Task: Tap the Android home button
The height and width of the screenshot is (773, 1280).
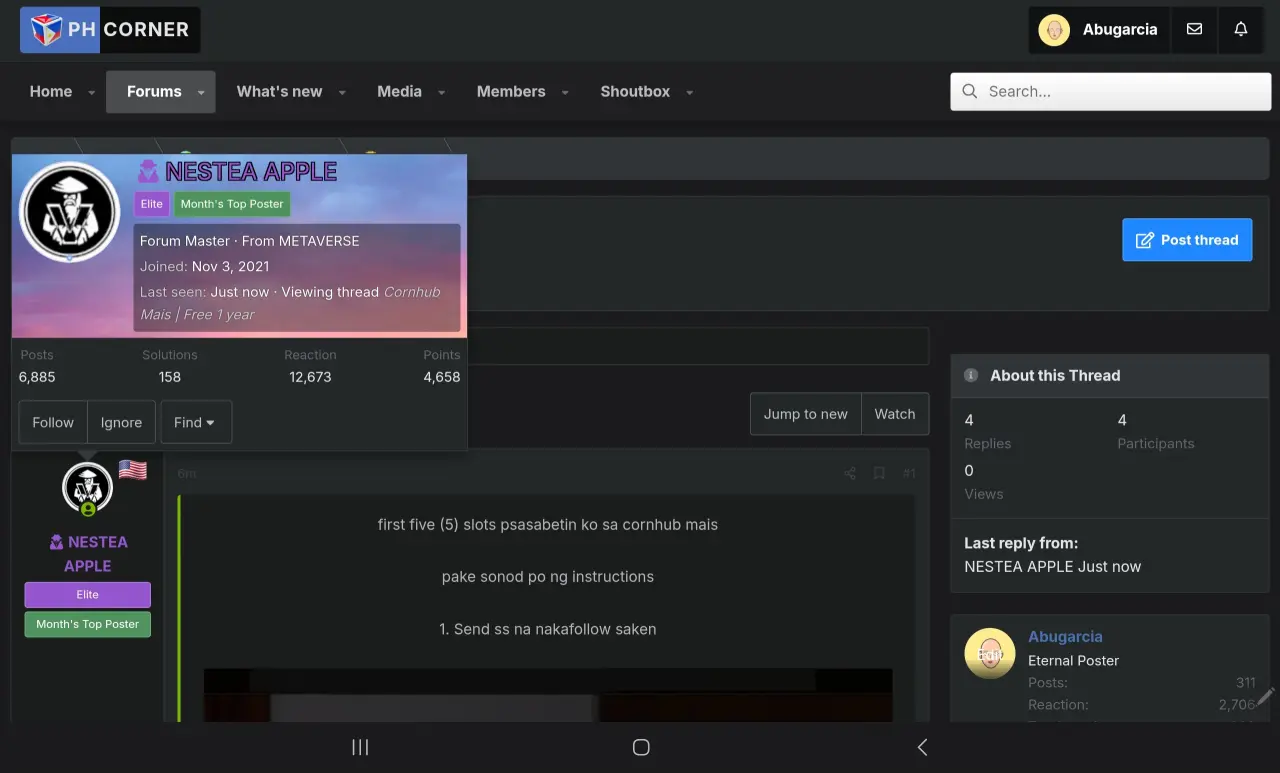Action: tap(642, 747)
